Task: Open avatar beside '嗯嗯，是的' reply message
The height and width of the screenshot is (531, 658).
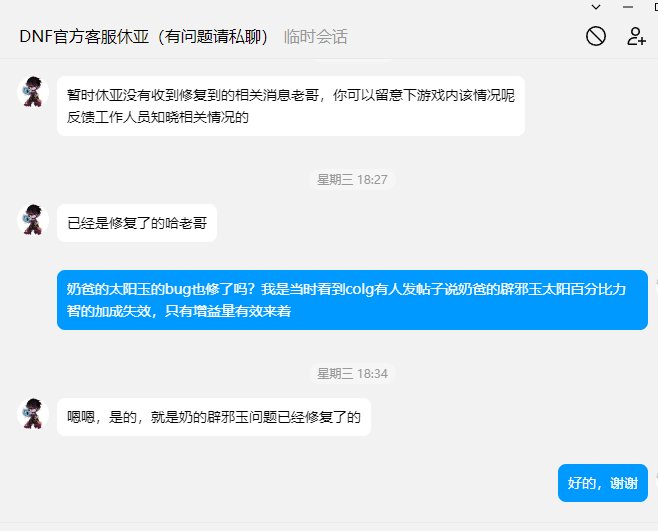Action: (33, 413)
